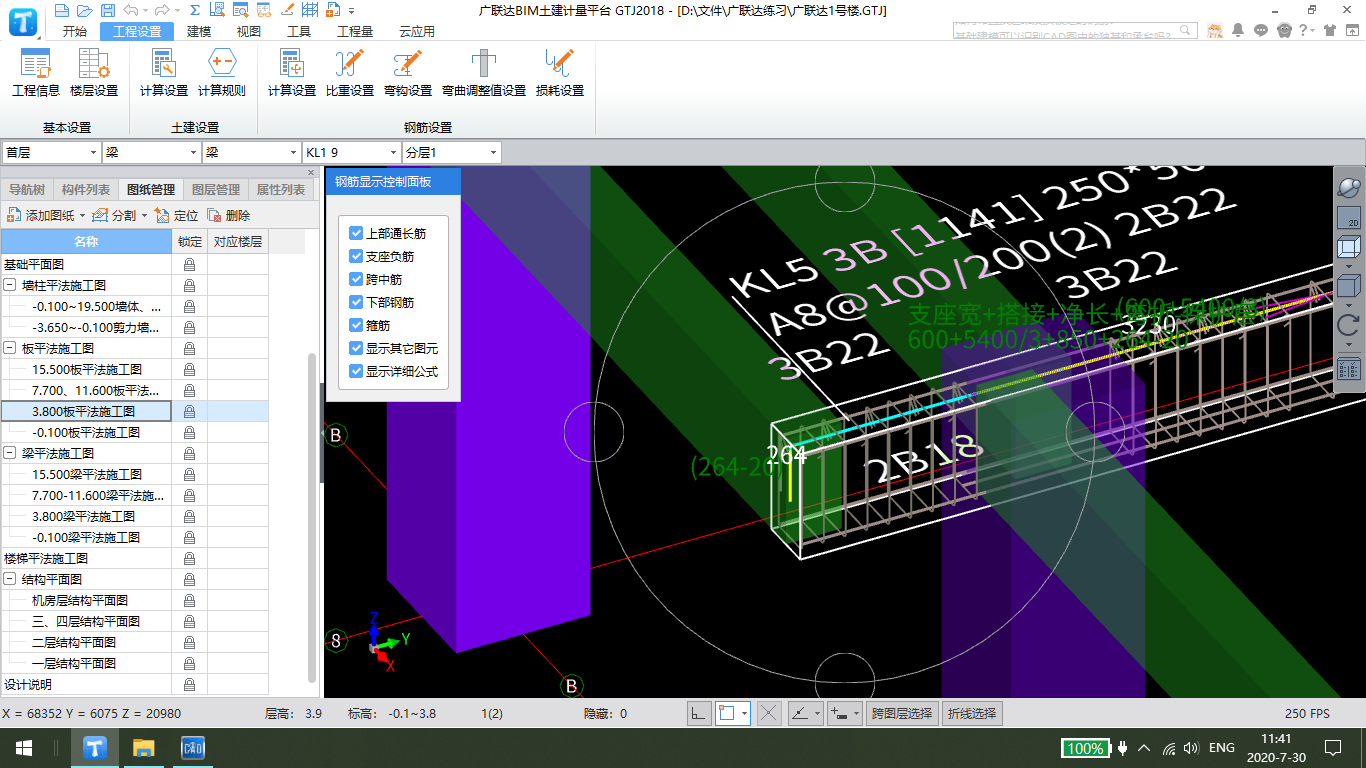Image resolution: width=1366 pixels, height=768 pixels.
Task: Uncheck 箍筋 checkbox
Action: pyautogui.click(x=356, y=325)
